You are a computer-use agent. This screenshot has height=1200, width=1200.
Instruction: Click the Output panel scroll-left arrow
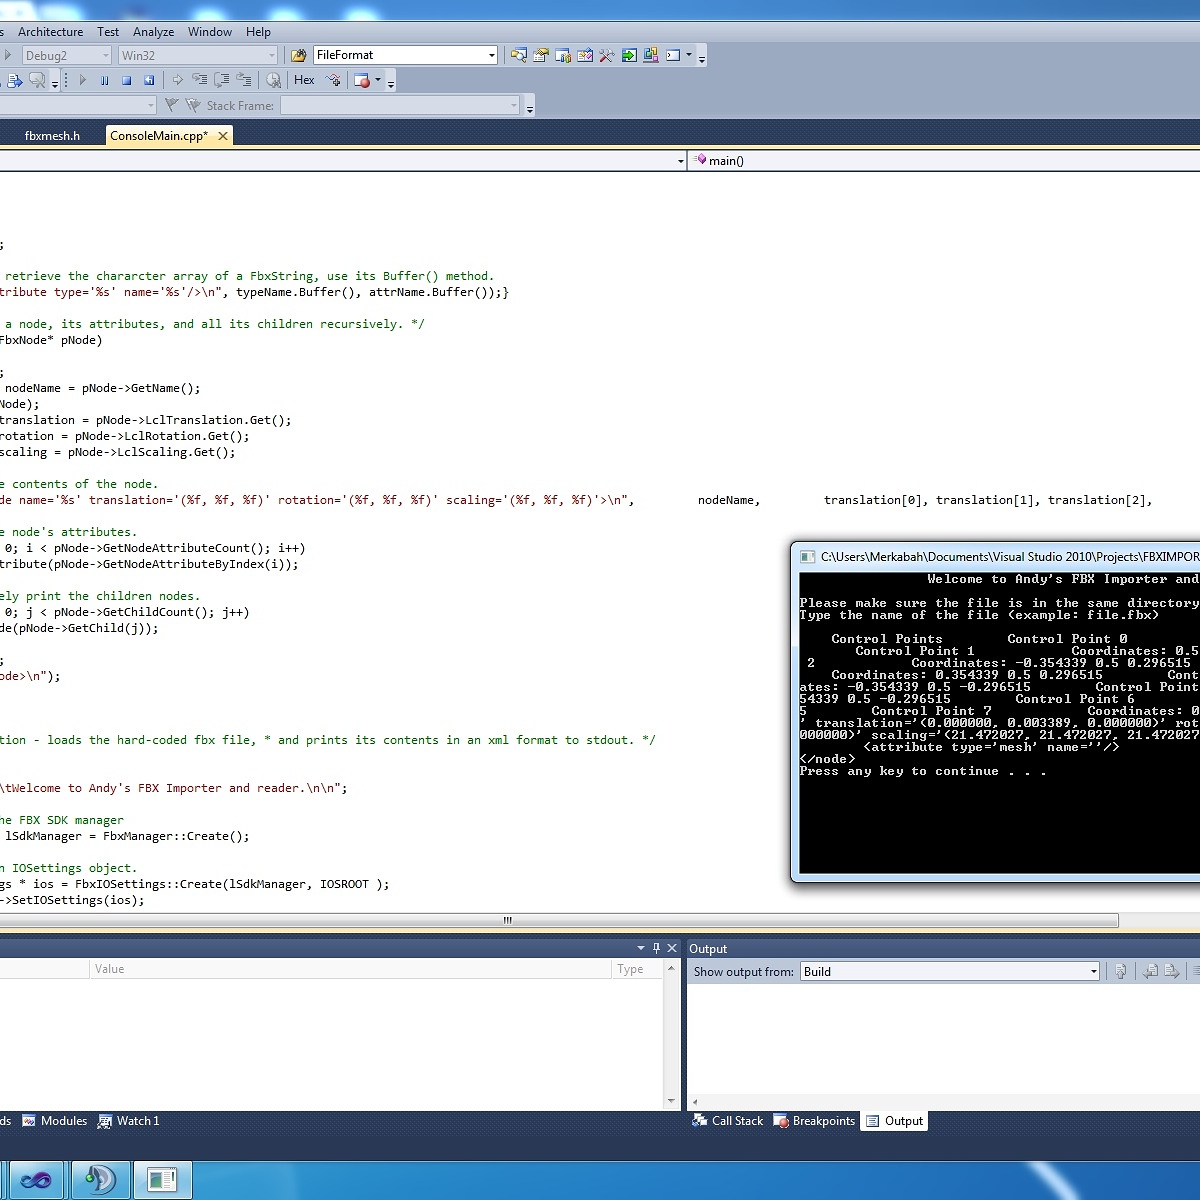[x=695, y=1102]
